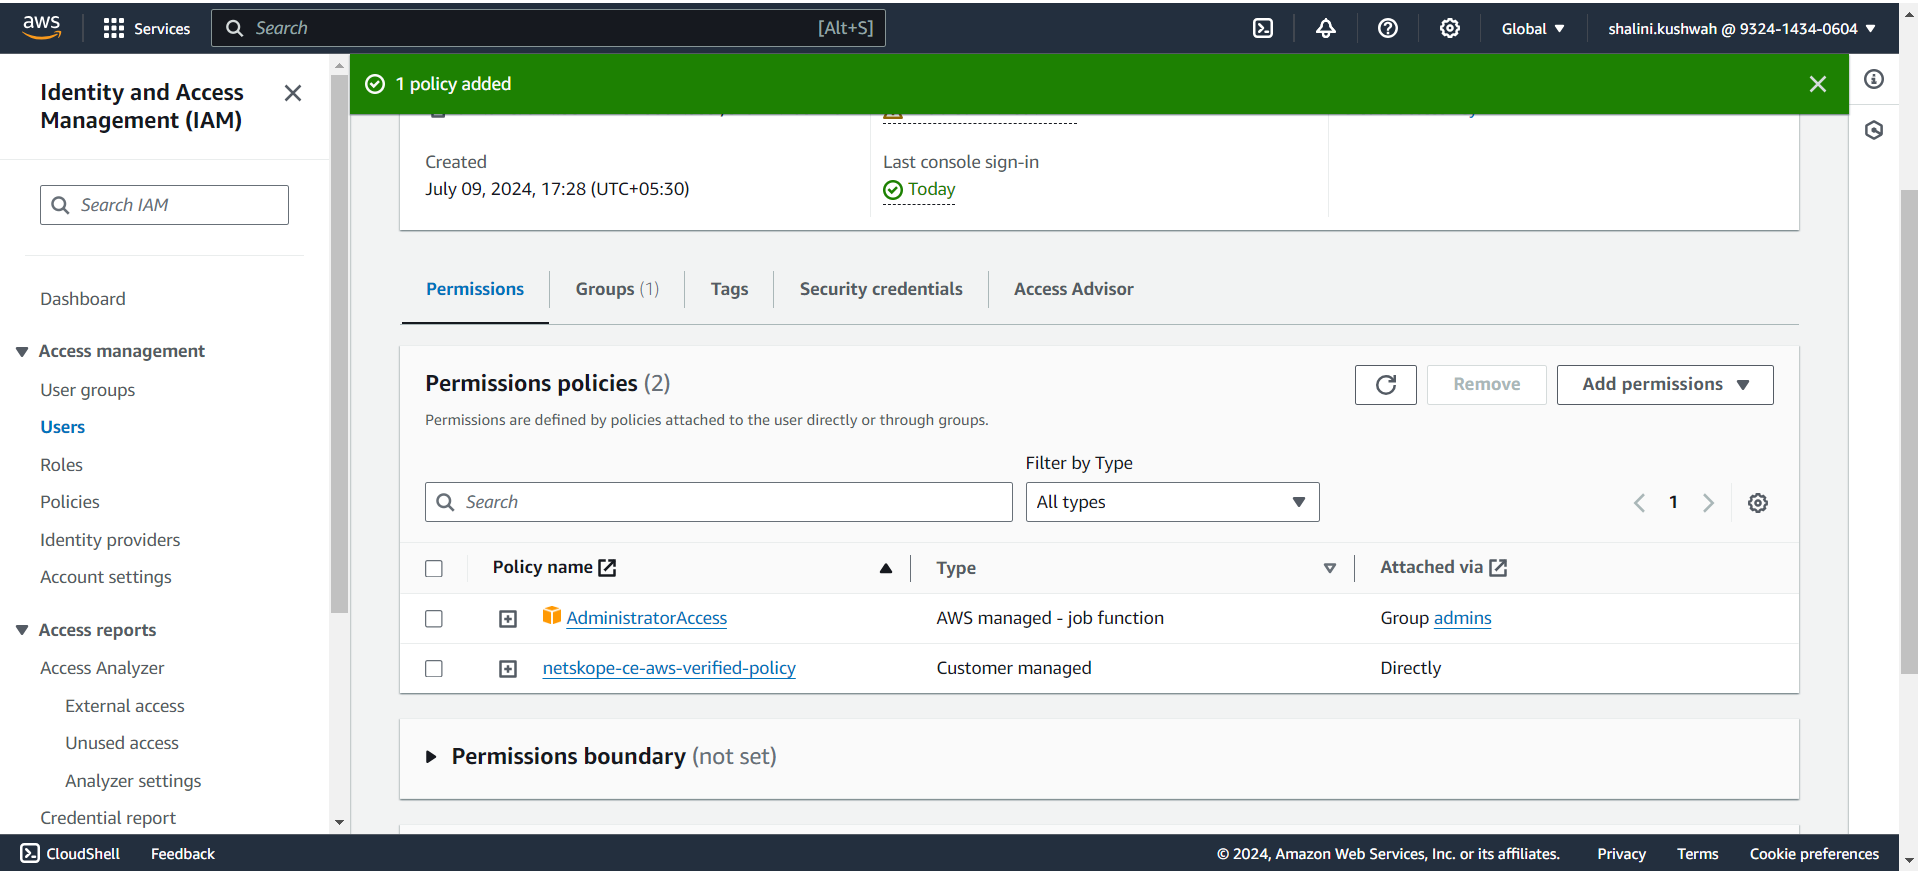Screen dimensions: 1918x871
Task: Switch to the Permissions tab
Action: pyautogui.click(x=475, y=289)
